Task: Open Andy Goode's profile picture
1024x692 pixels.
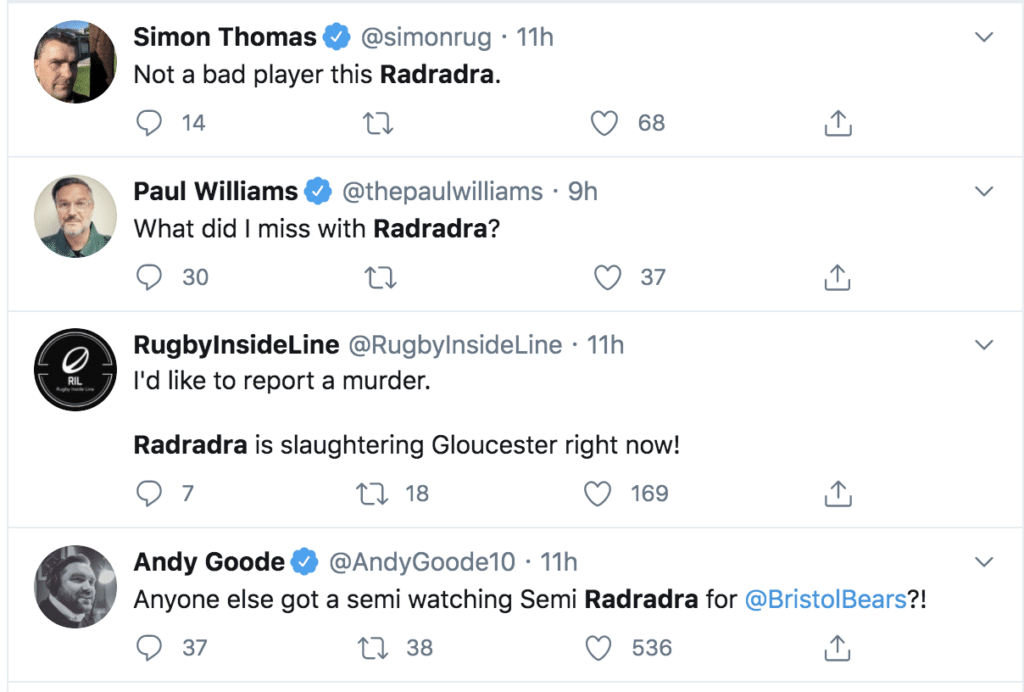Action: pyautogui.click(x=75, y=587)
